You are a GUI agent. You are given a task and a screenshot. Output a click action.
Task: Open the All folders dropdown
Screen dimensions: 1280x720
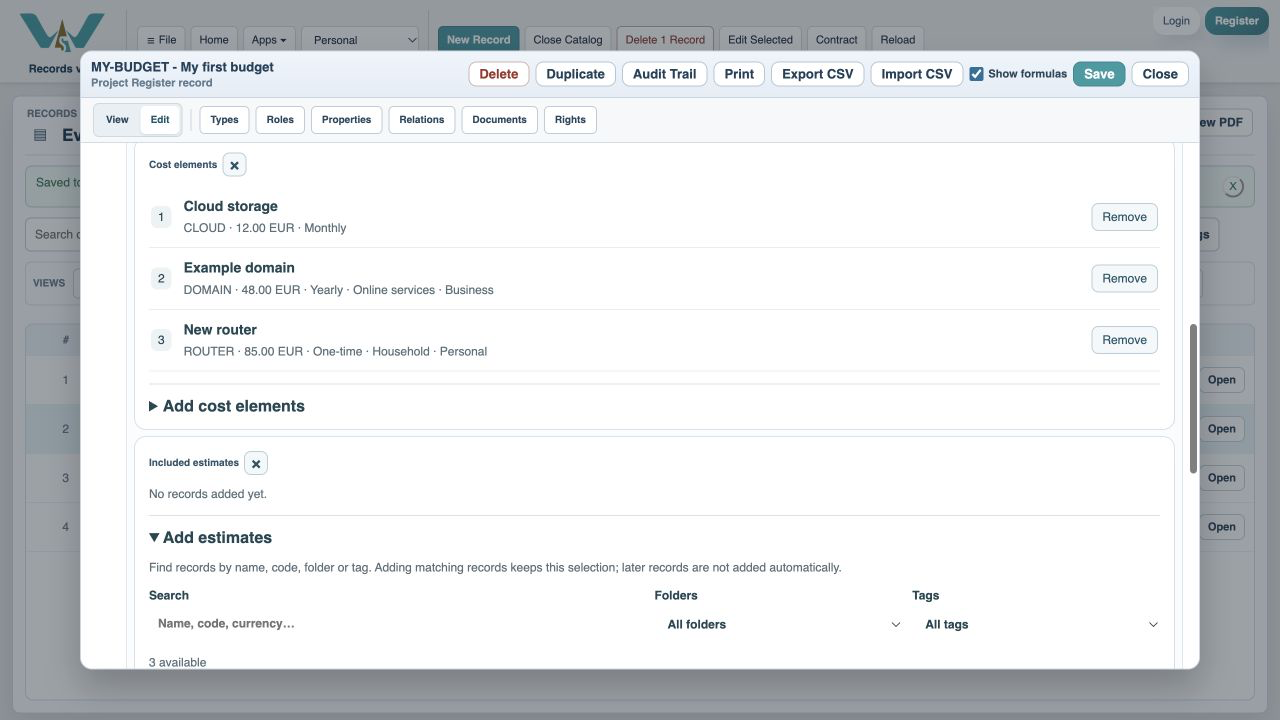[x=783, y=624]
